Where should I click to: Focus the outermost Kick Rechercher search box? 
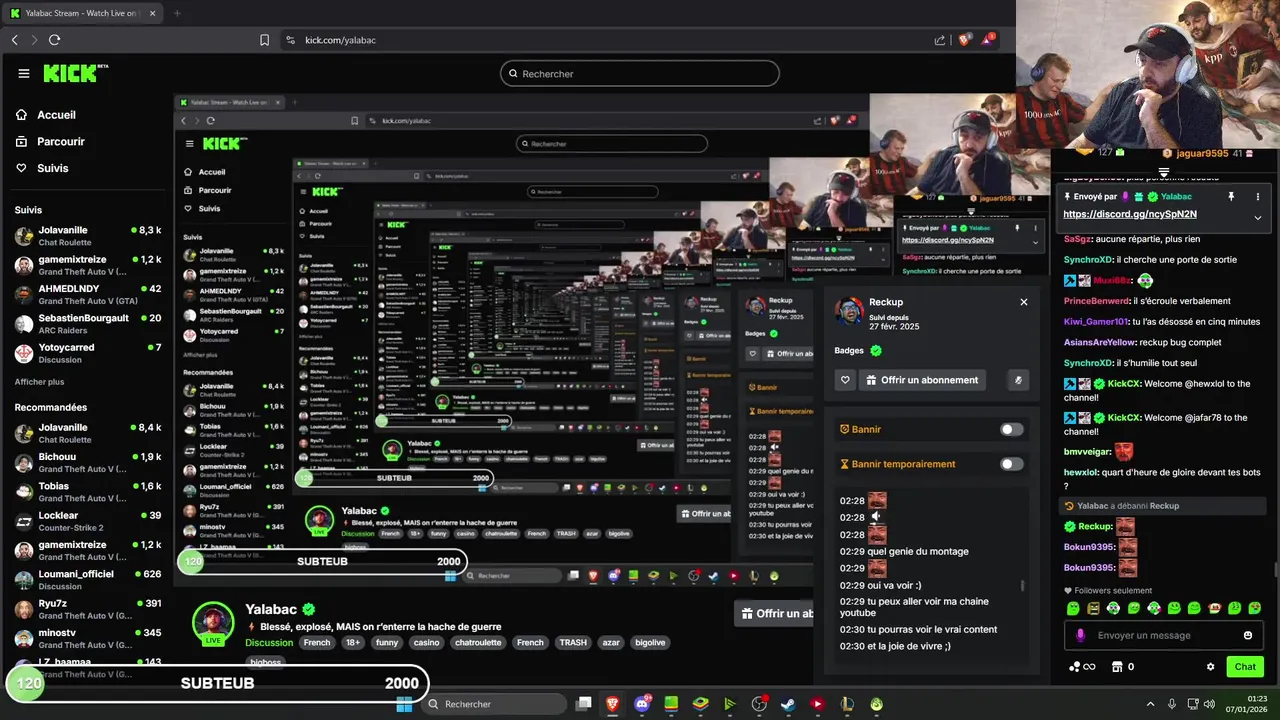tap(640, 74)
